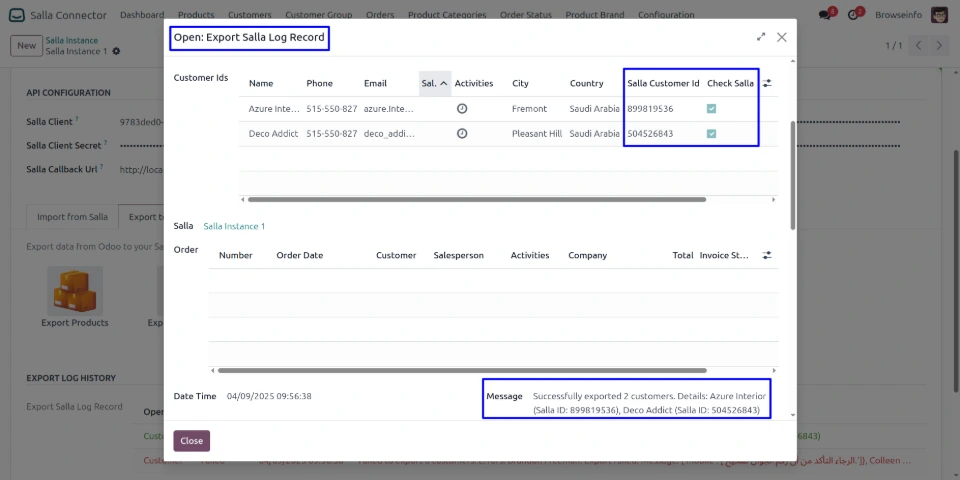Screen dimensions: 960x480
Task: Click the Export Products boxes icon
Action: click(x=75, y=291)
